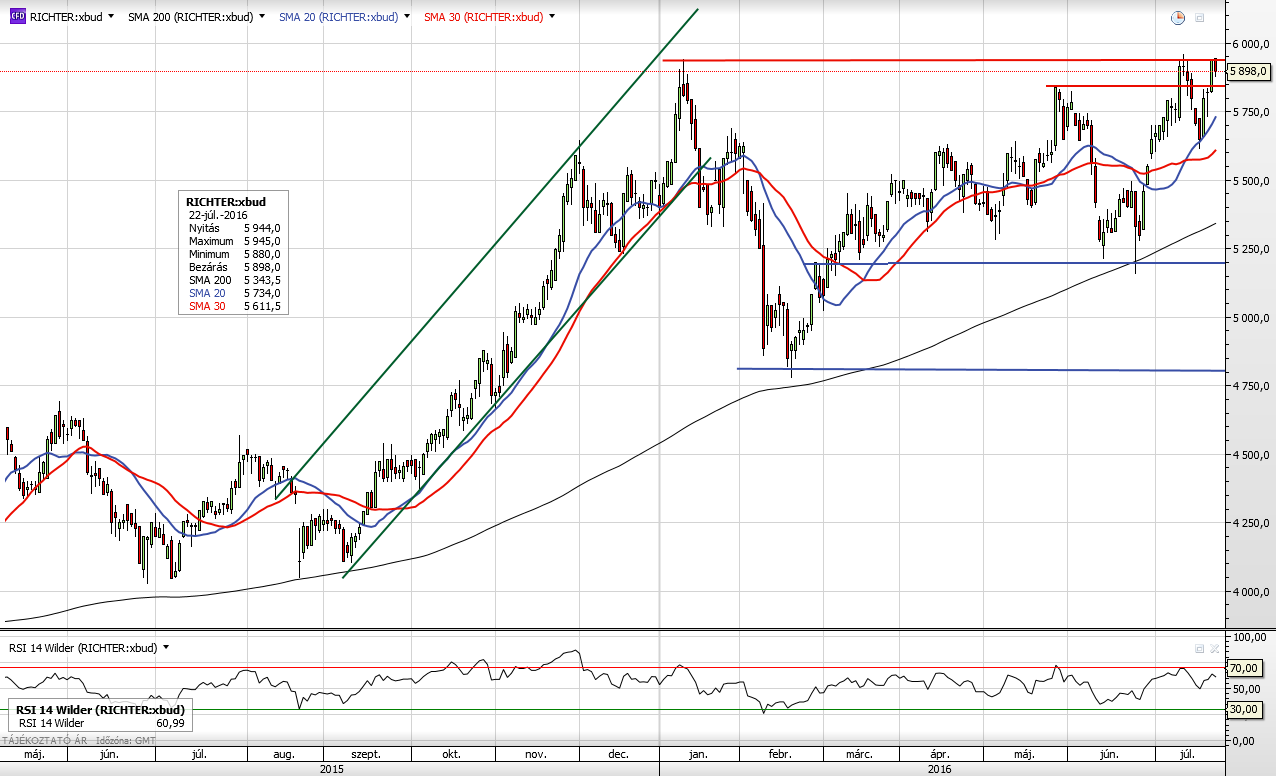Click the 6 000,0 price axis label
The height and width of the screenshot is (776, 1276).
pyautogui.click(x=1249, y=44)
